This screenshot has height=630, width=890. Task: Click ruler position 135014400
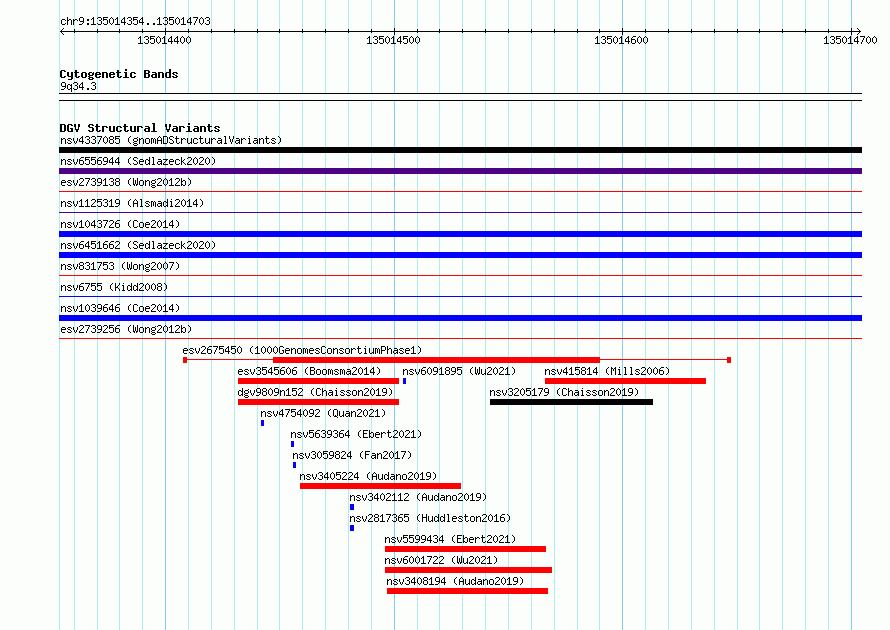point(165,40)
